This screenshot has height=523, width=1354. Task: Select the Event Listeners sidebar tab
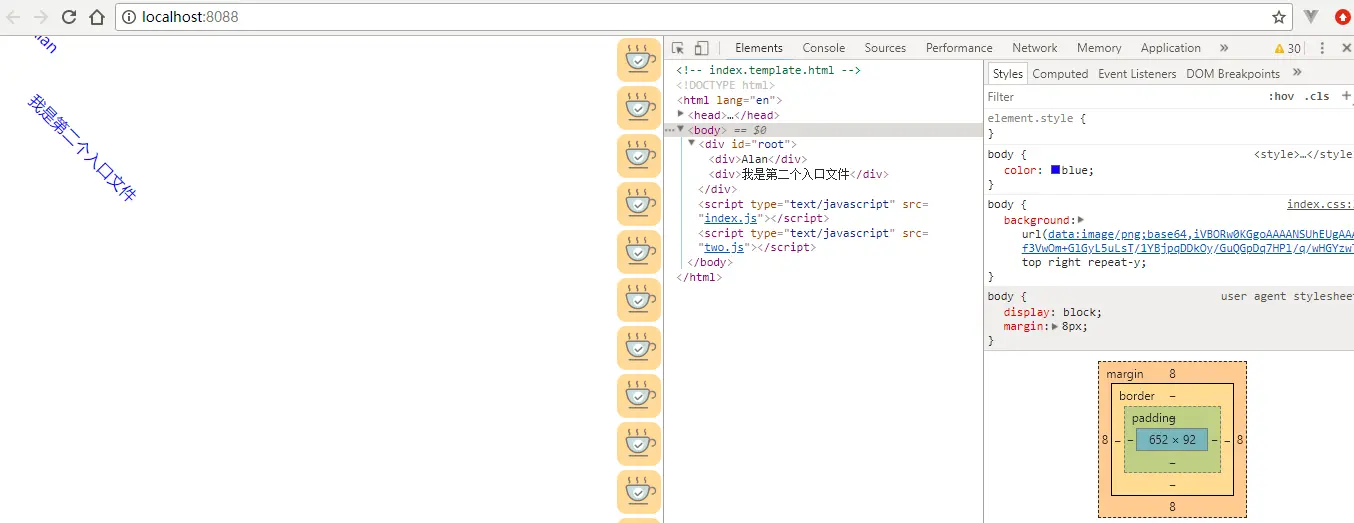pos(1137,74)
